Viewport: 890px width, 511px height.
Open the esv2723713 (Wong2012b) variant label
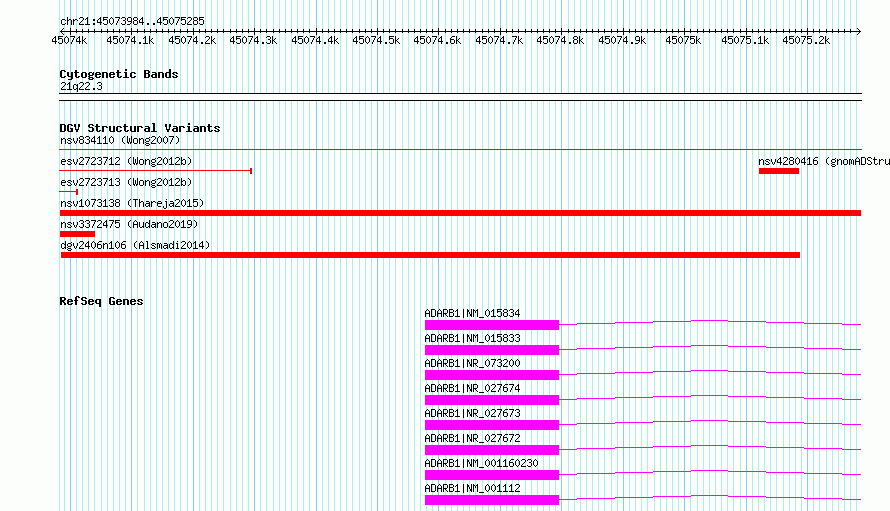click(x=126, y=182)
